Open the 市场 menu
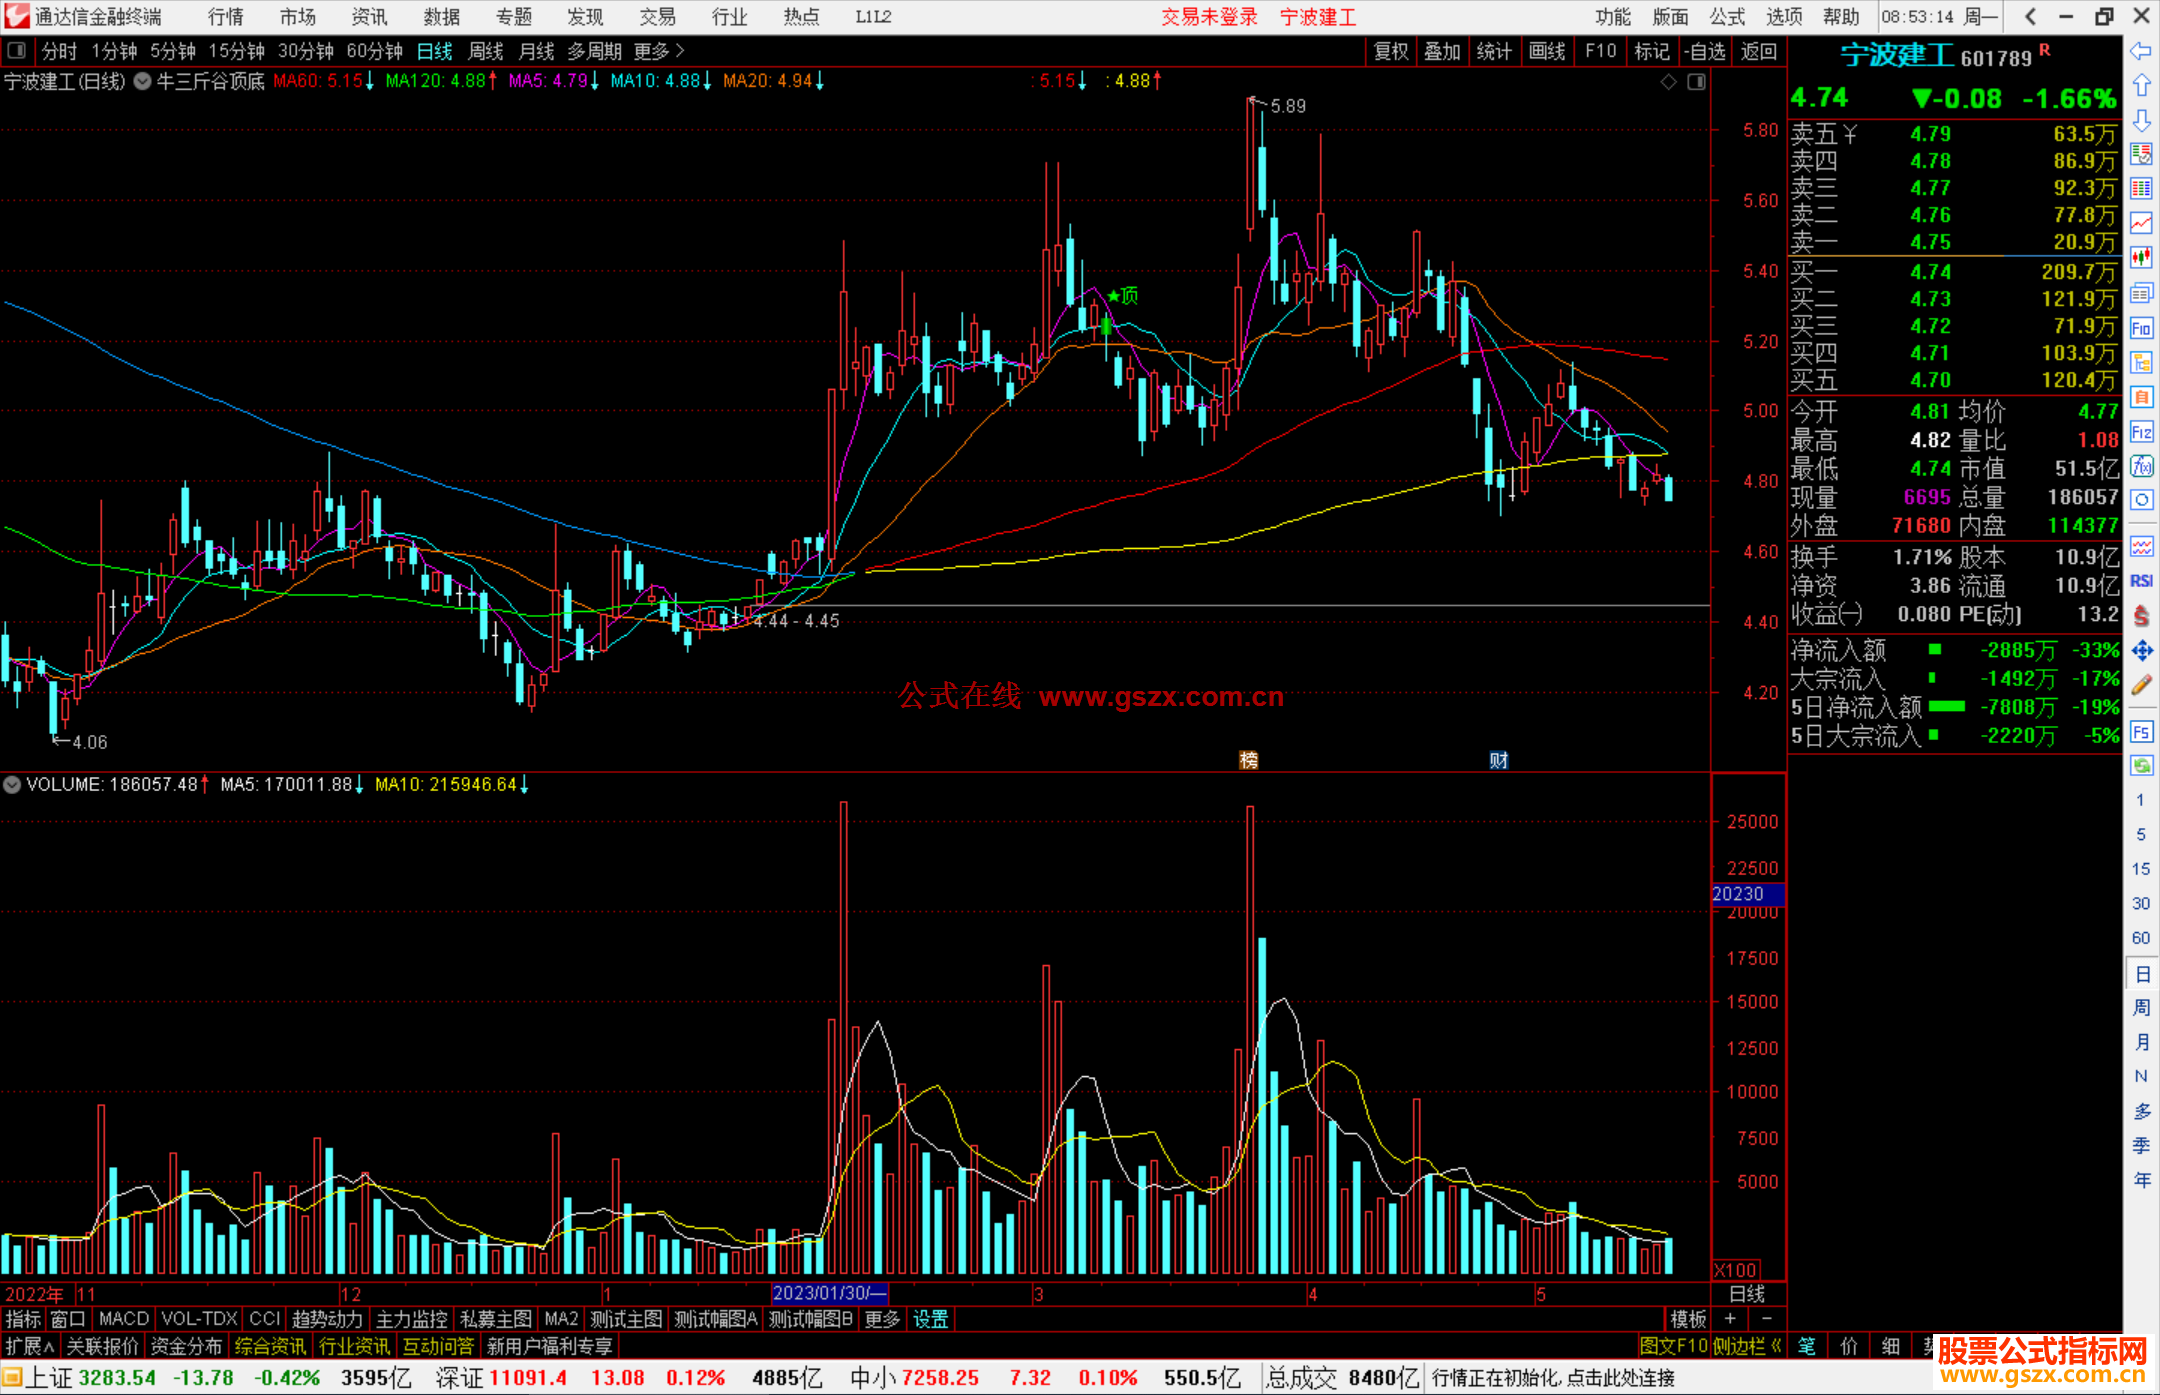2160x1395 pixels. tap(297, 17)
